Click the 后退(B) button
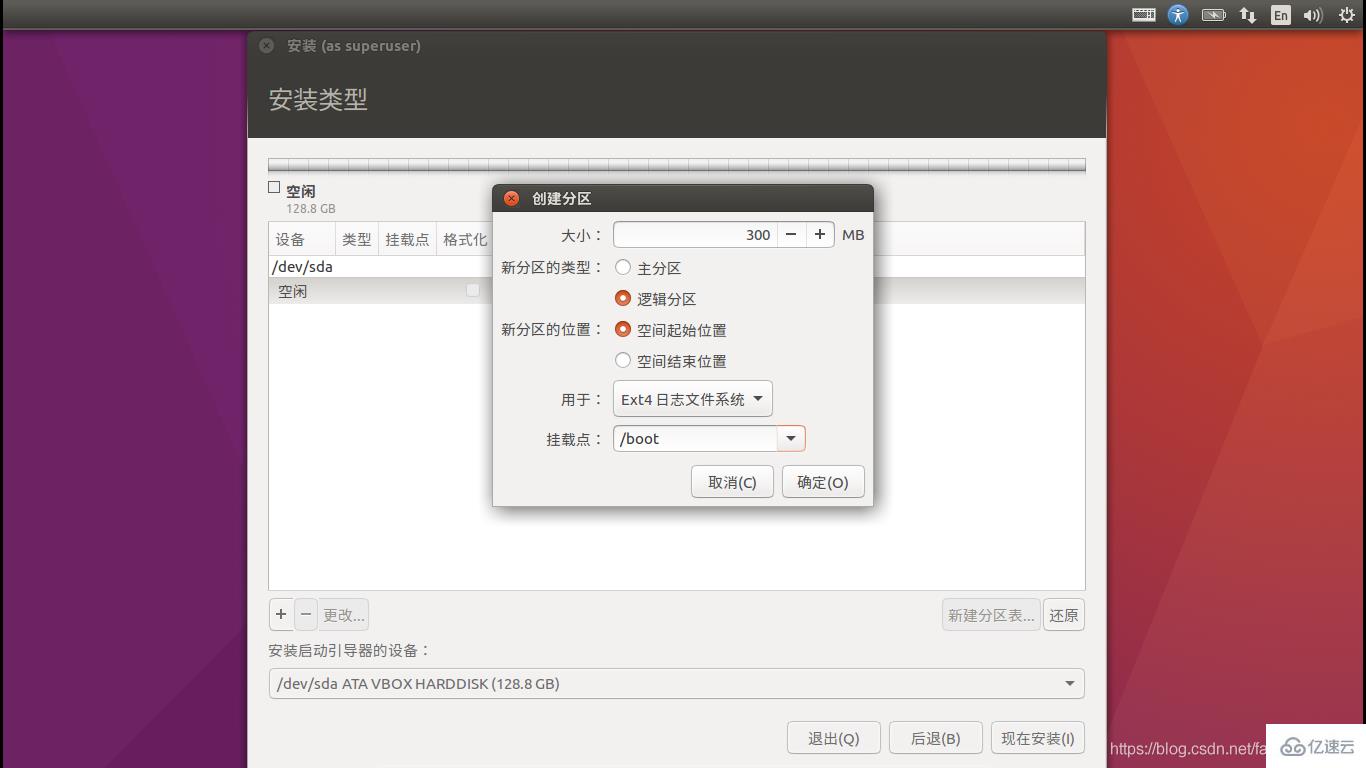1366x768 pixels. pos(936,738)
